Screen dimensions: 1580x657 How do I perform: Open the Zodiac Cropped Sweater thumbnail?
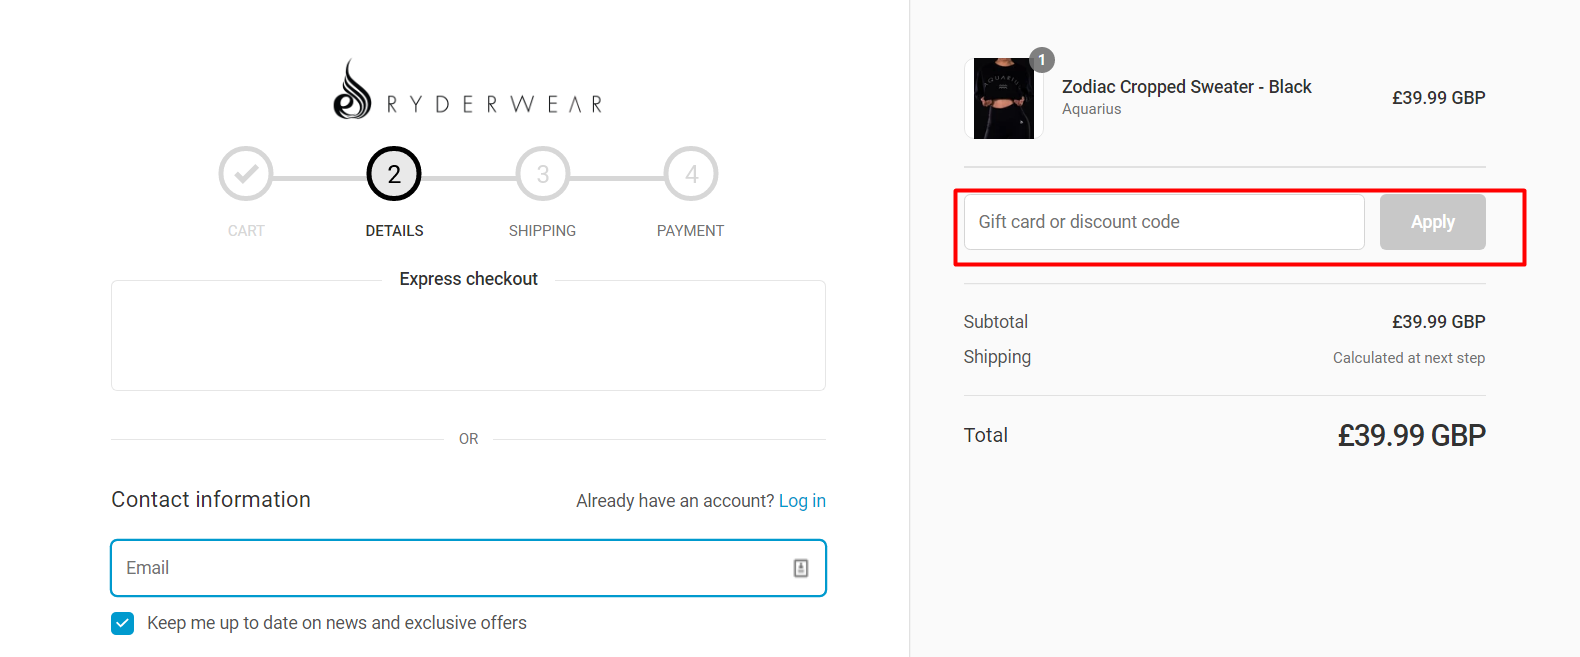pos(1003,98)
